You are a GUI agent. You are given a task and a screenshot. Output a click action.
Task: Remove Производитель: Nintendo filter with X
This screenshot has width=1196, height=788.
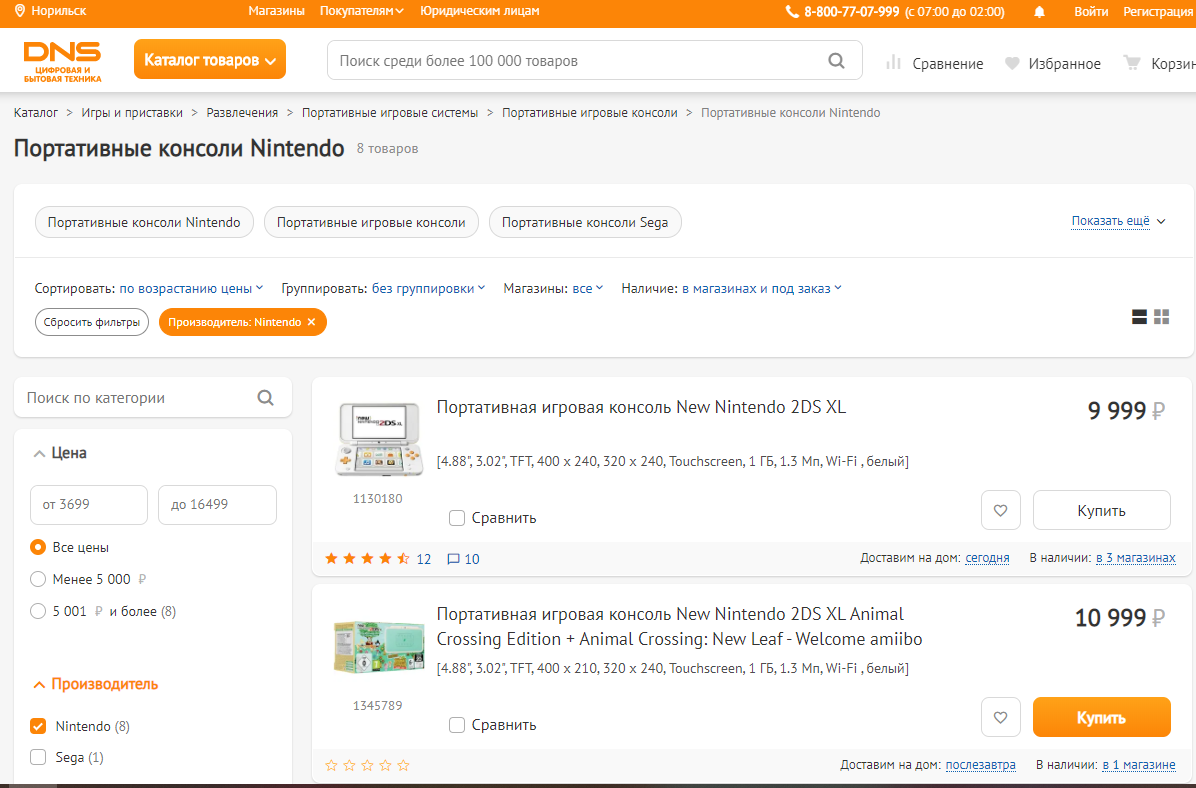tap(311, 322)
